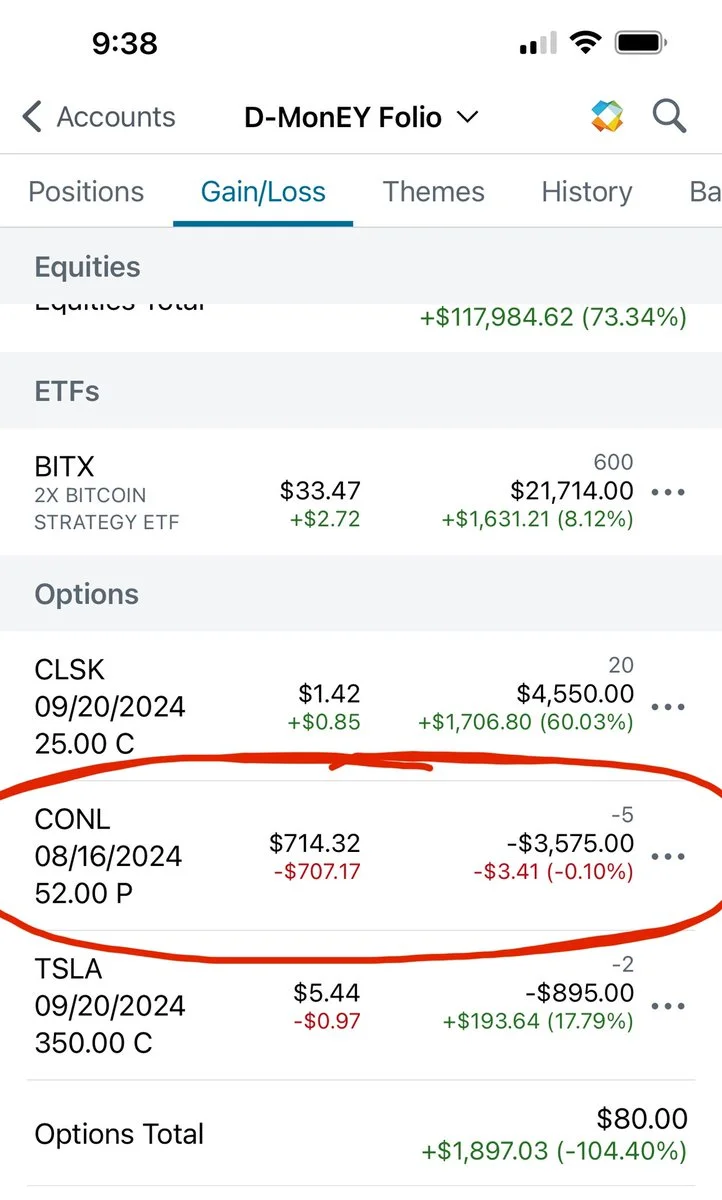
Task: Open the History tab
Action: pos(586,192)
